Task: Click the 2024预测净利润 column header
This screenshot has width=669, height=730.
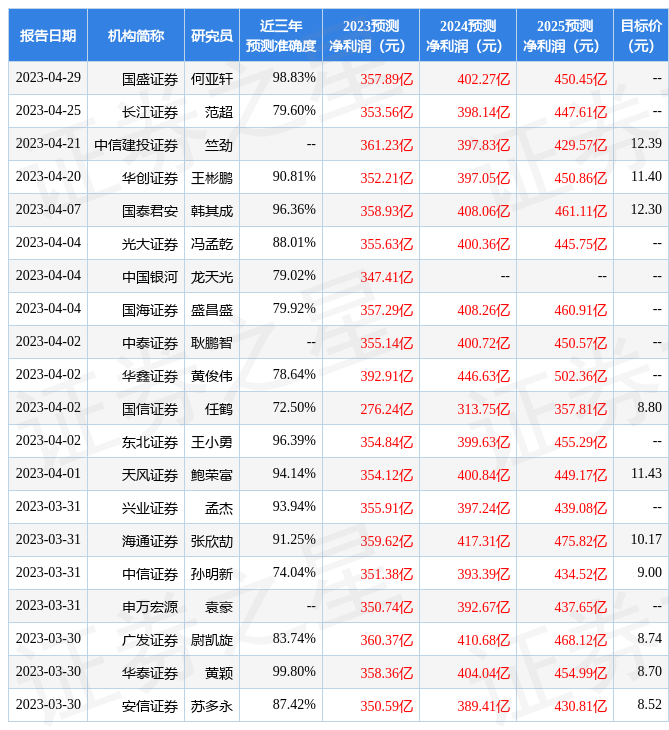Action: coord(468,36)
